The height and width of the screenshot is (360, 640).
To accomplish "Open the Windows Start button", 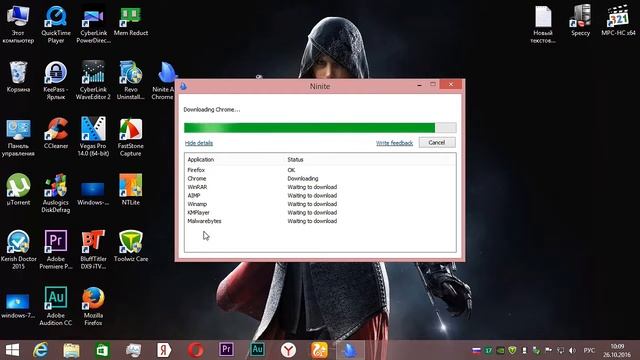I will [12, 350].
